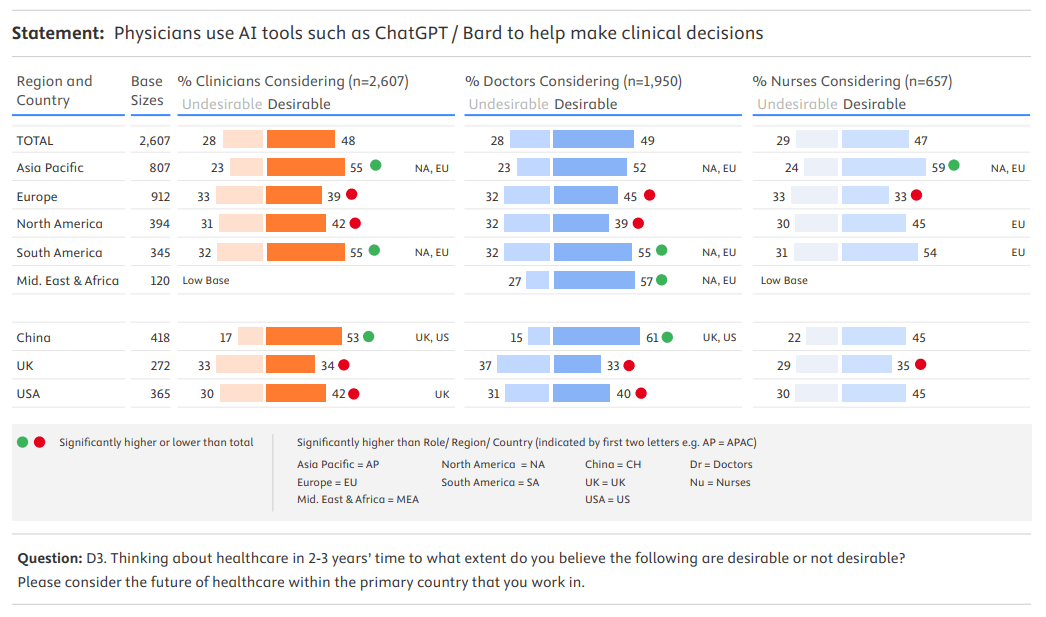Click red dot next to North America clinicians 42

[x=355, y=223]
